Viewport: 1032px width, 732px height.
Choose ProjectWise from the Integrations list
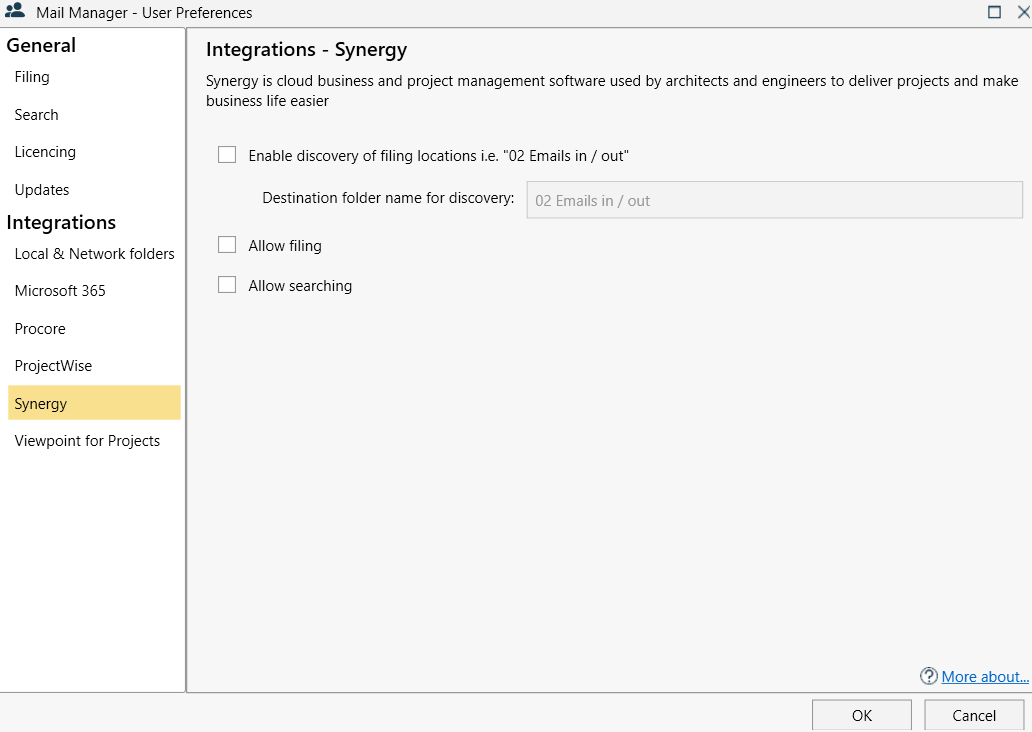pos(53,366)
